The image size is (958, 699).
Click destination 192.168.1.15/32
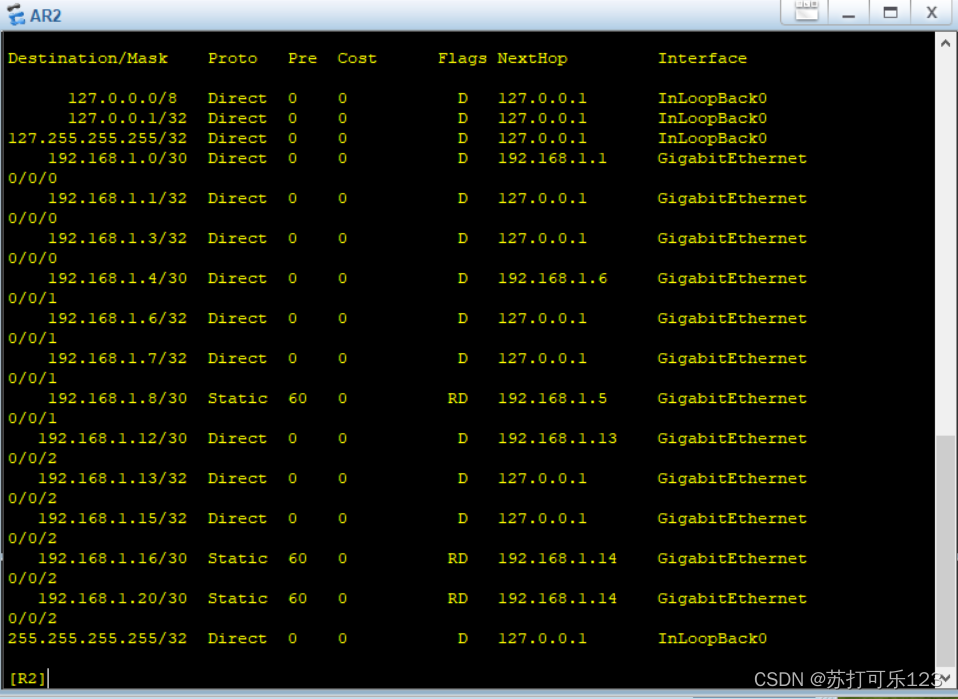click(112, 518)
